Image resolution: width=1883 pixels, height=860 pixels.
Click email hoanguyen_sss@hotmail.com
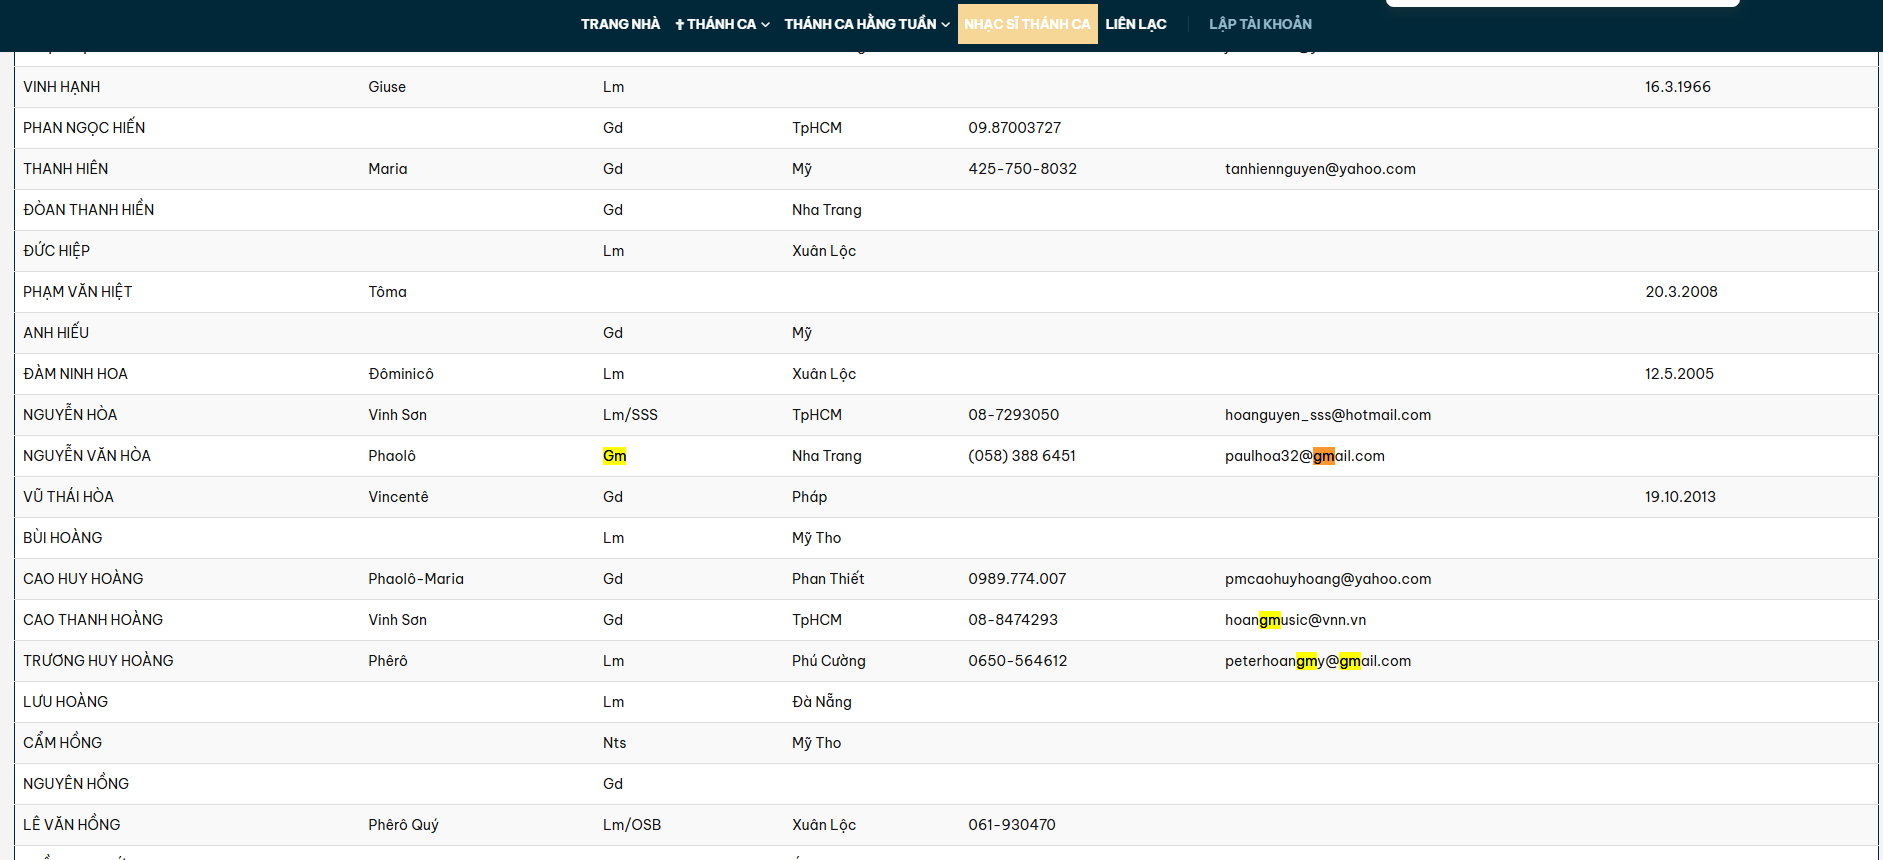point(1328,415)
